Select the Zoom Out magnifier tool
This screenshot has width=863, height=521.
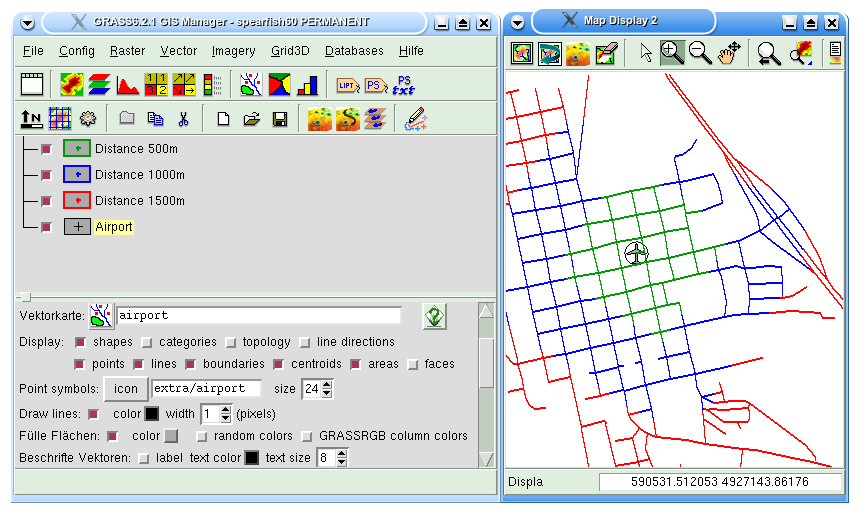coord(700,53)
